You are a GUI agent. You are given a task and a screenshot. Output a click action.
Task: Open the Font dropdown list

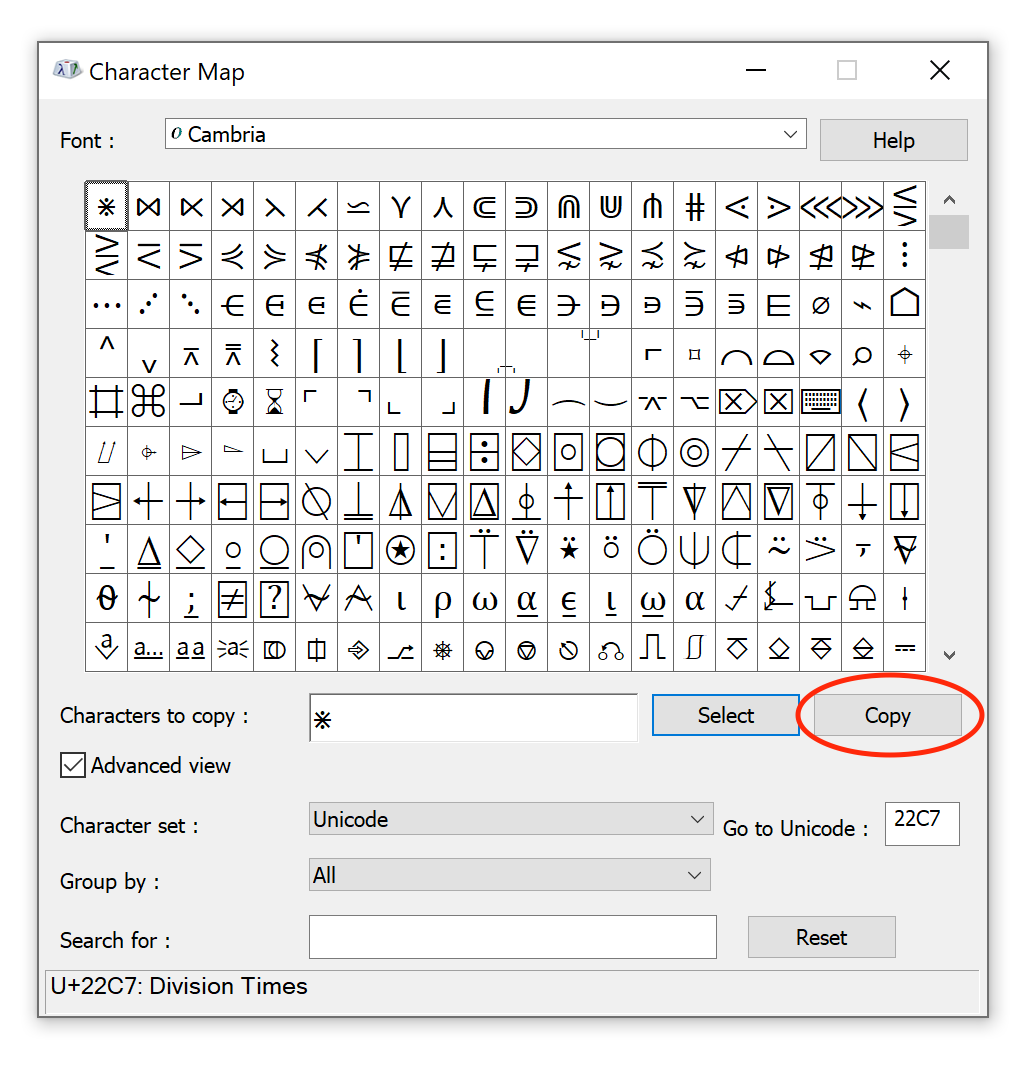point(792,134)
